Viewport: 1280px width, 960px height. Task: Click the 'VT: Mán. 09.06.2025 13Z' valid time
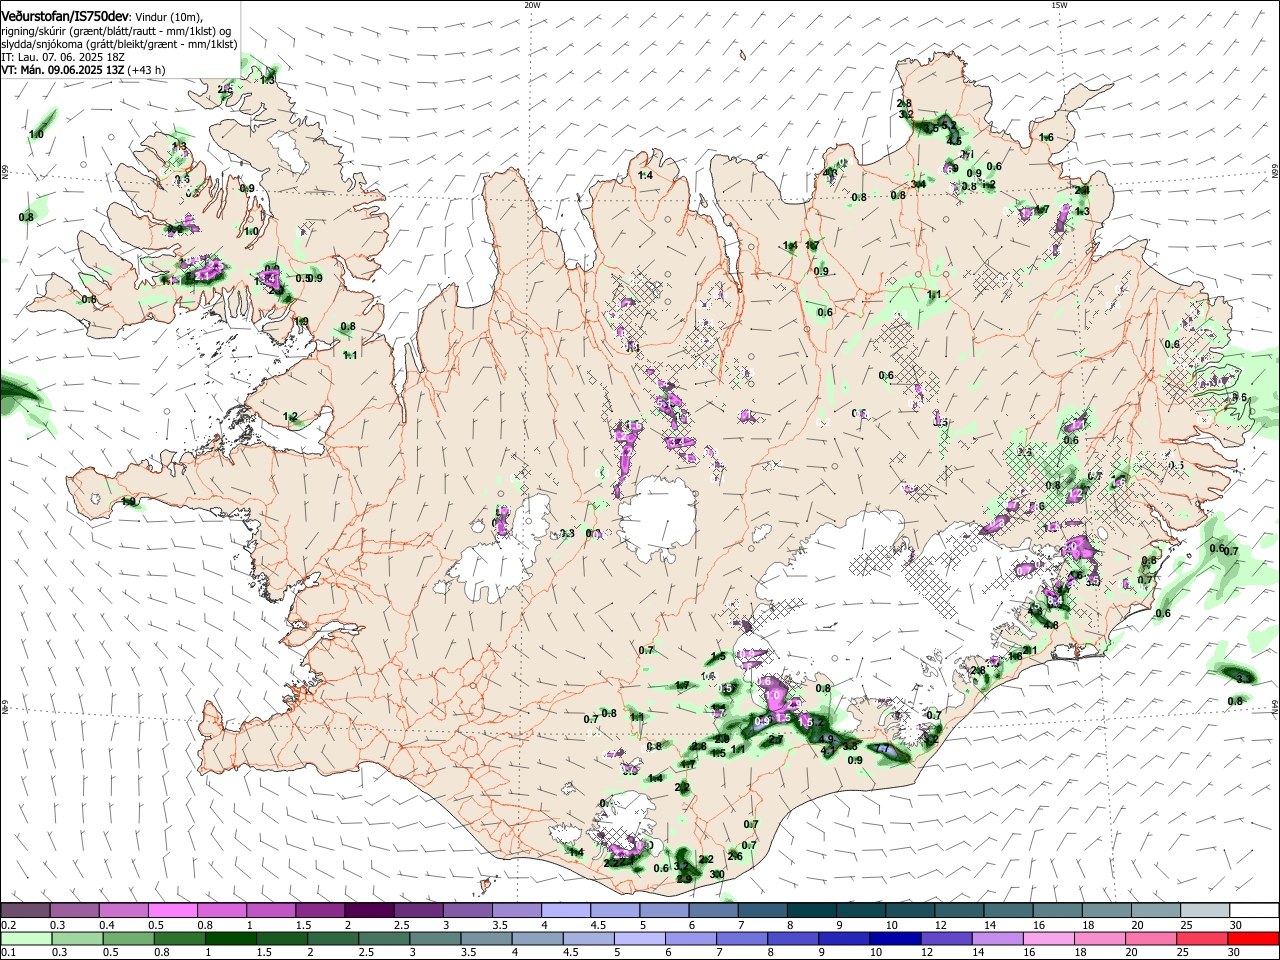pos(63,70)
